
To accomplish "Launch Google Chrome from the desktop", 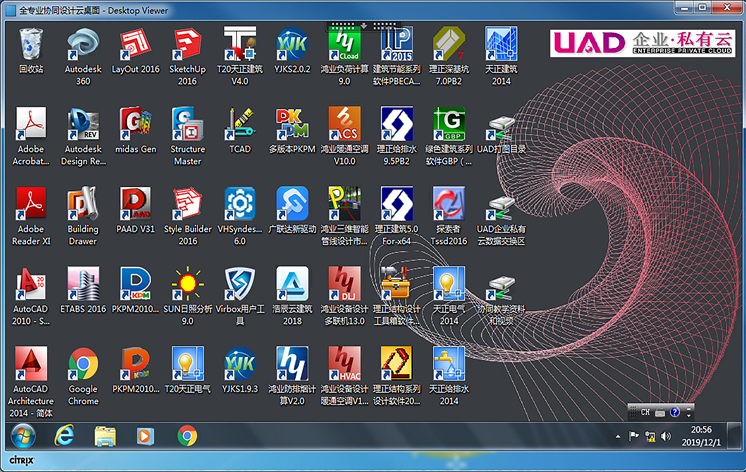I will [x=83, y=365].
